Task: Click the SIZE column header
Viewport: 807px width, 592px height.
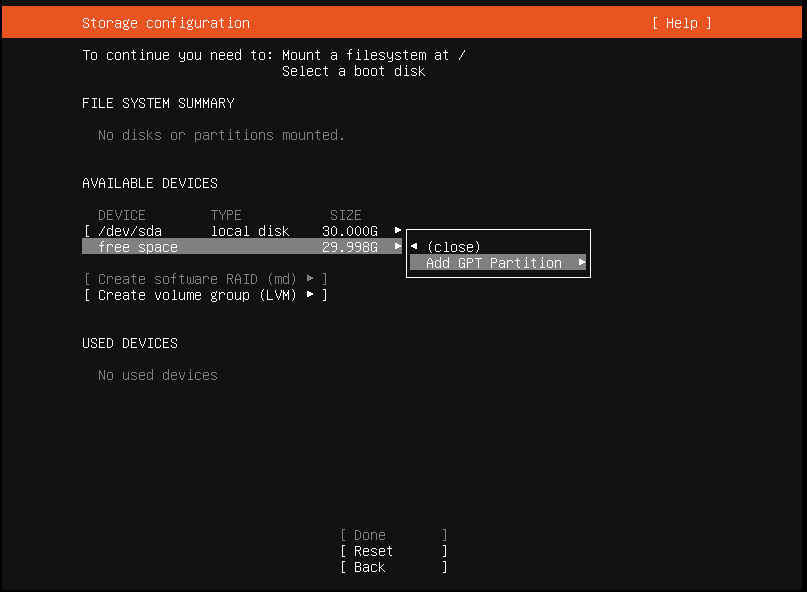Action: 345,215
